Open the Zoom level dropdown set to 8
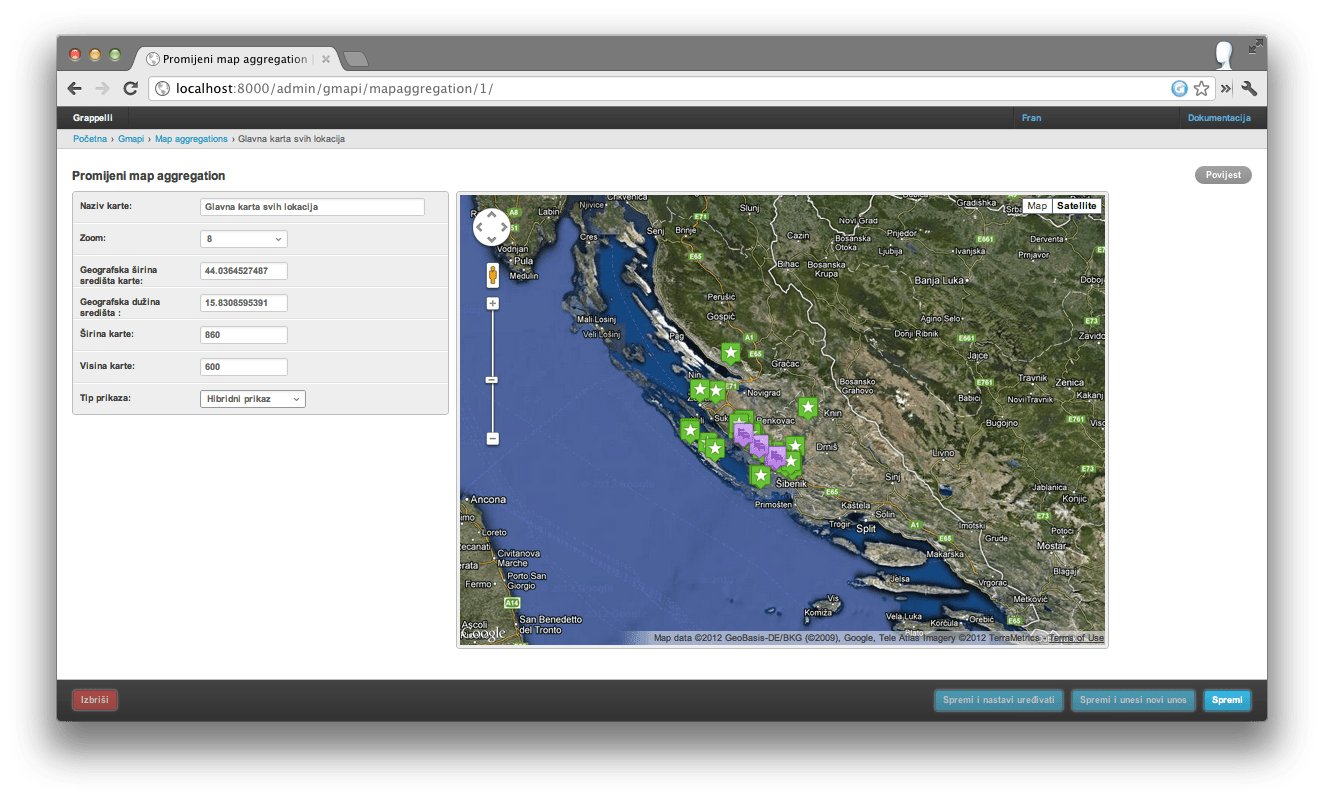This screenshot has width=1324, height=800. (243, 238)
